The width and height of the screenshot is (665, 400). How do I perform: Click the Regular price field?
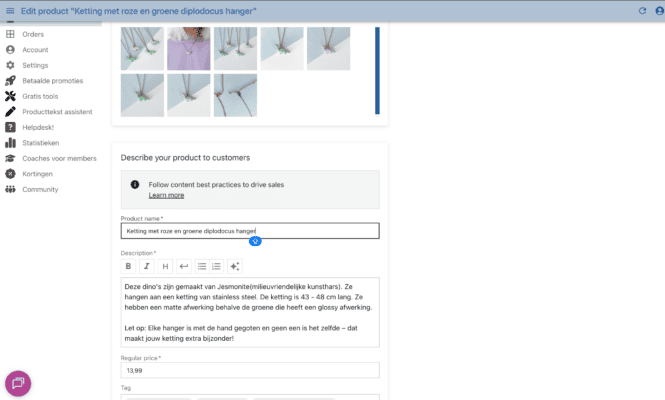pyautogui.click(x=250, y=370)
